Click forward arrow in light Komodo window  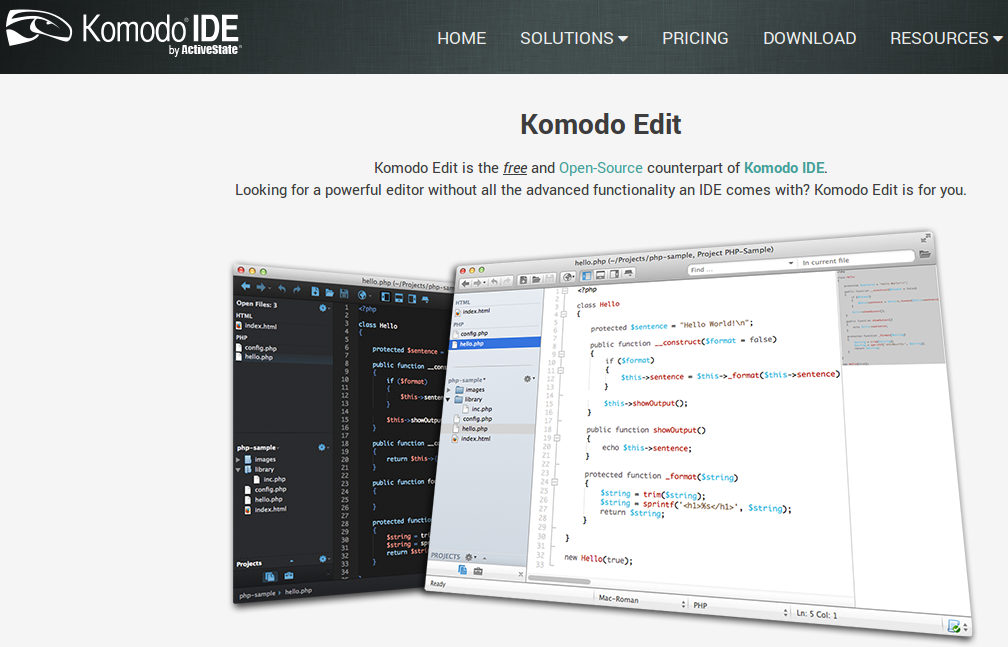point(480,282)
